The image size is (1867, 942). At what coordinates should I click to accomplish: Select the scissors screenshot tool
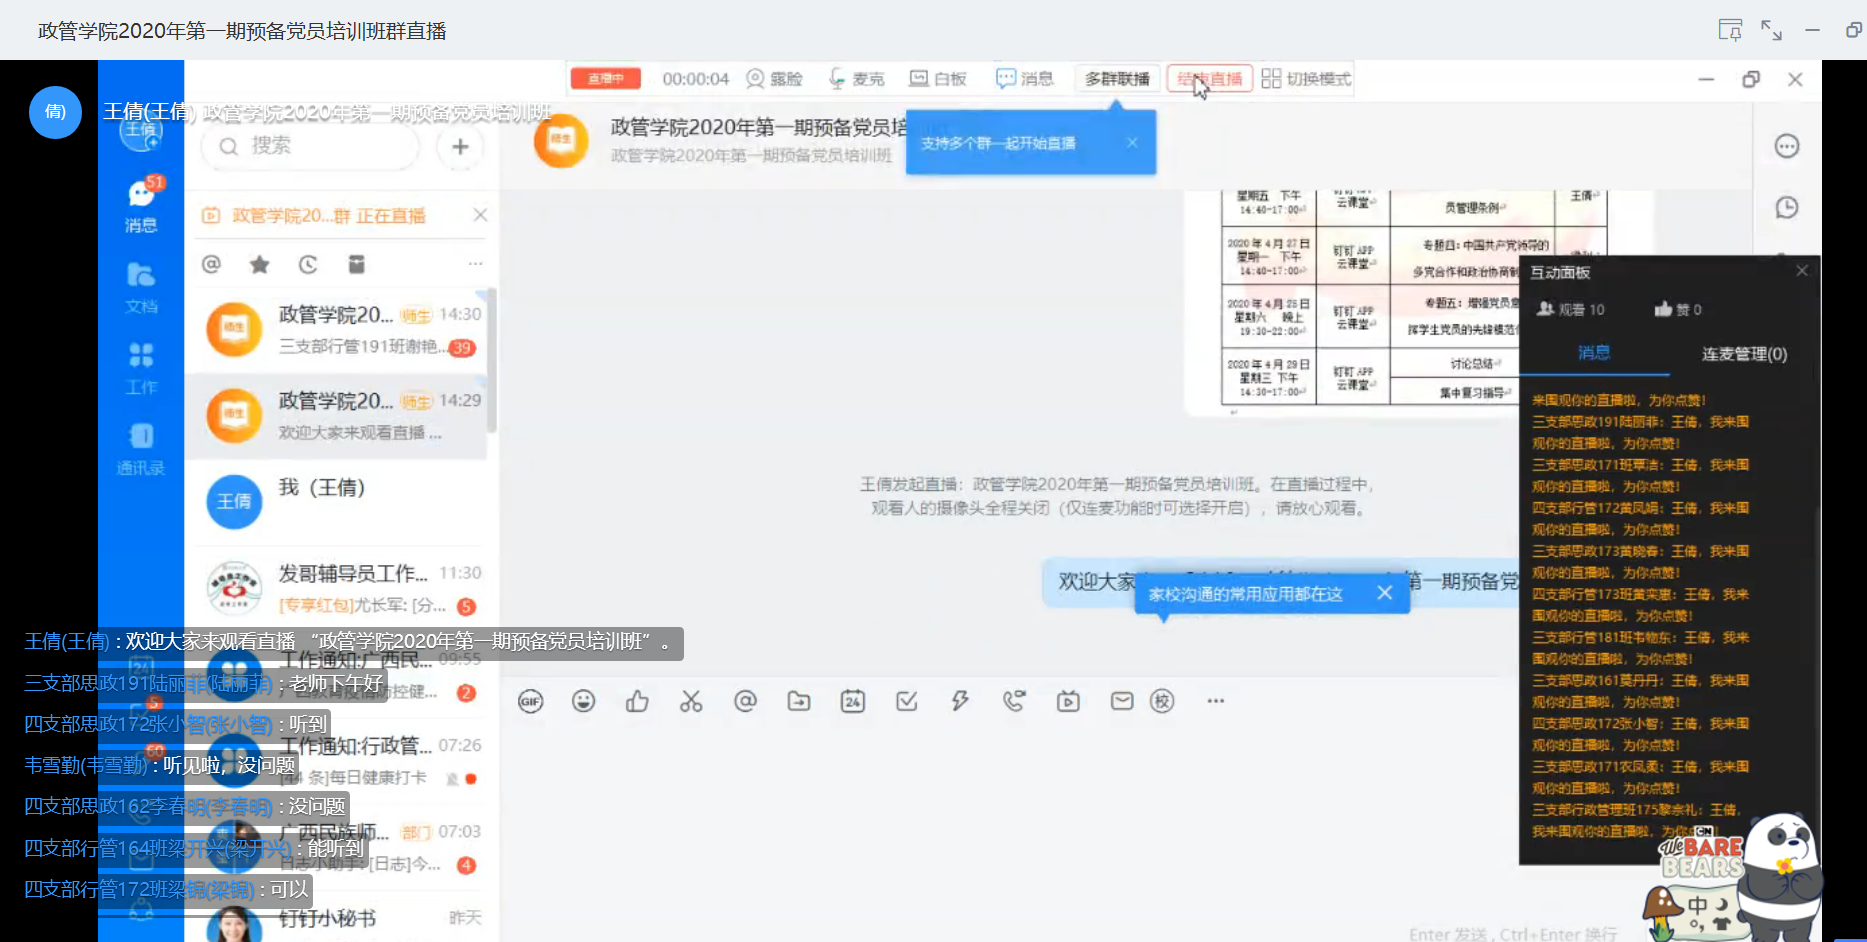coord(691,702)
